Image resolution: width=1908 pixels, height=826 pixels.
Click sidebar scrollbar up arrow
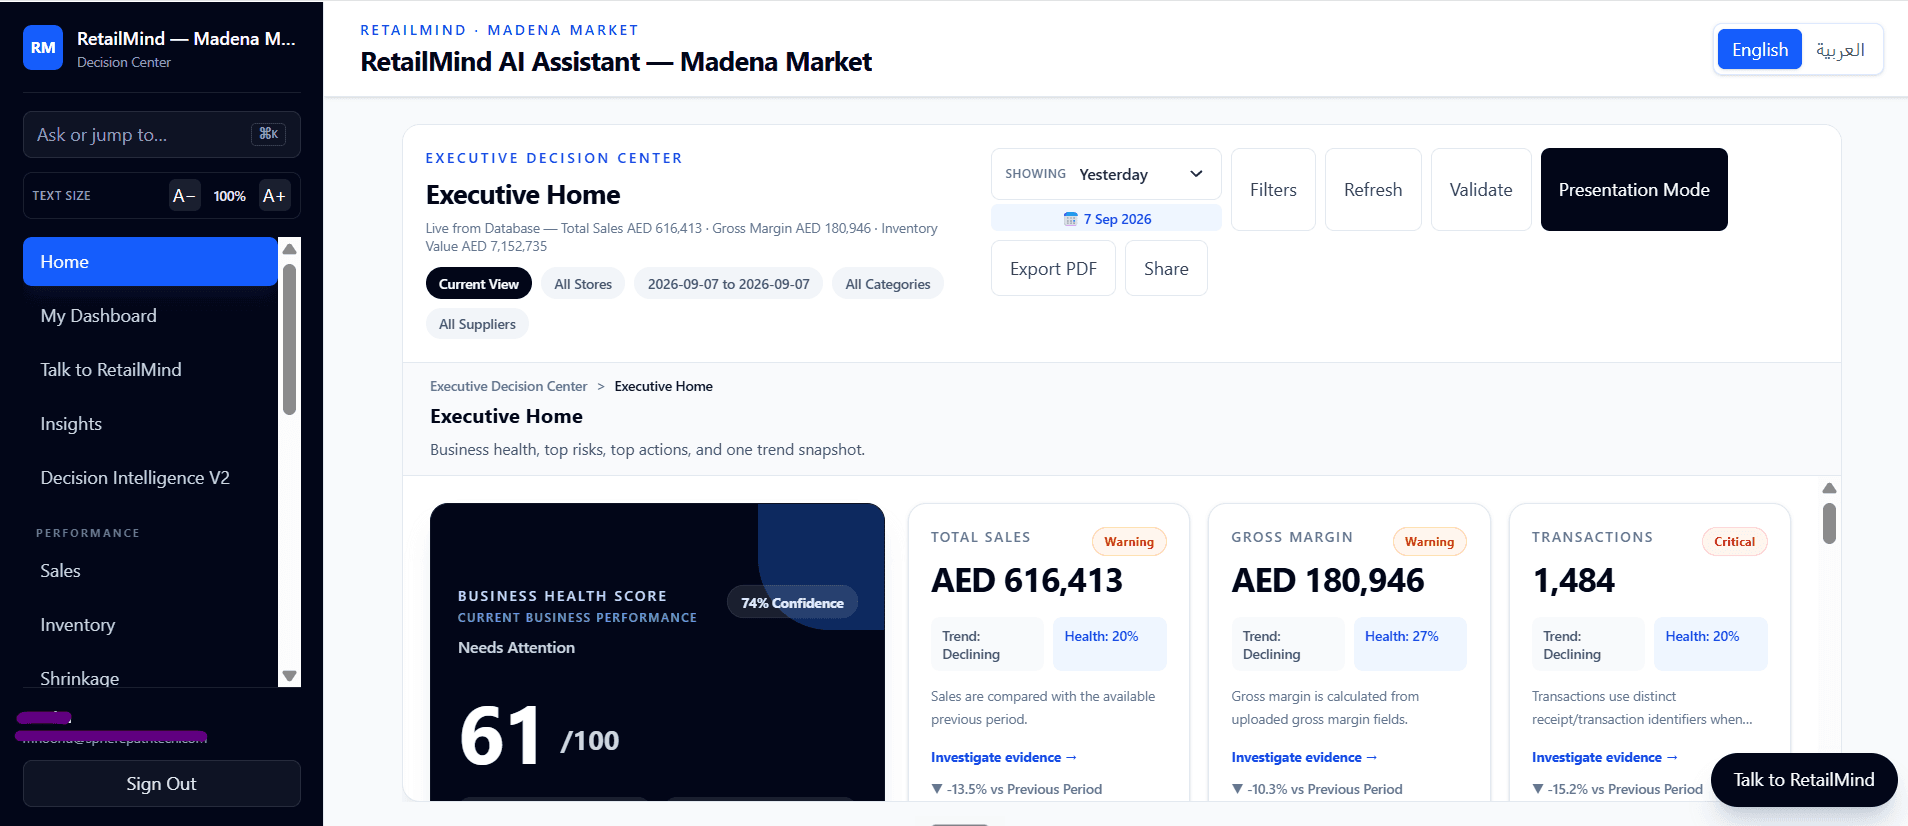(x=289, y=249)
